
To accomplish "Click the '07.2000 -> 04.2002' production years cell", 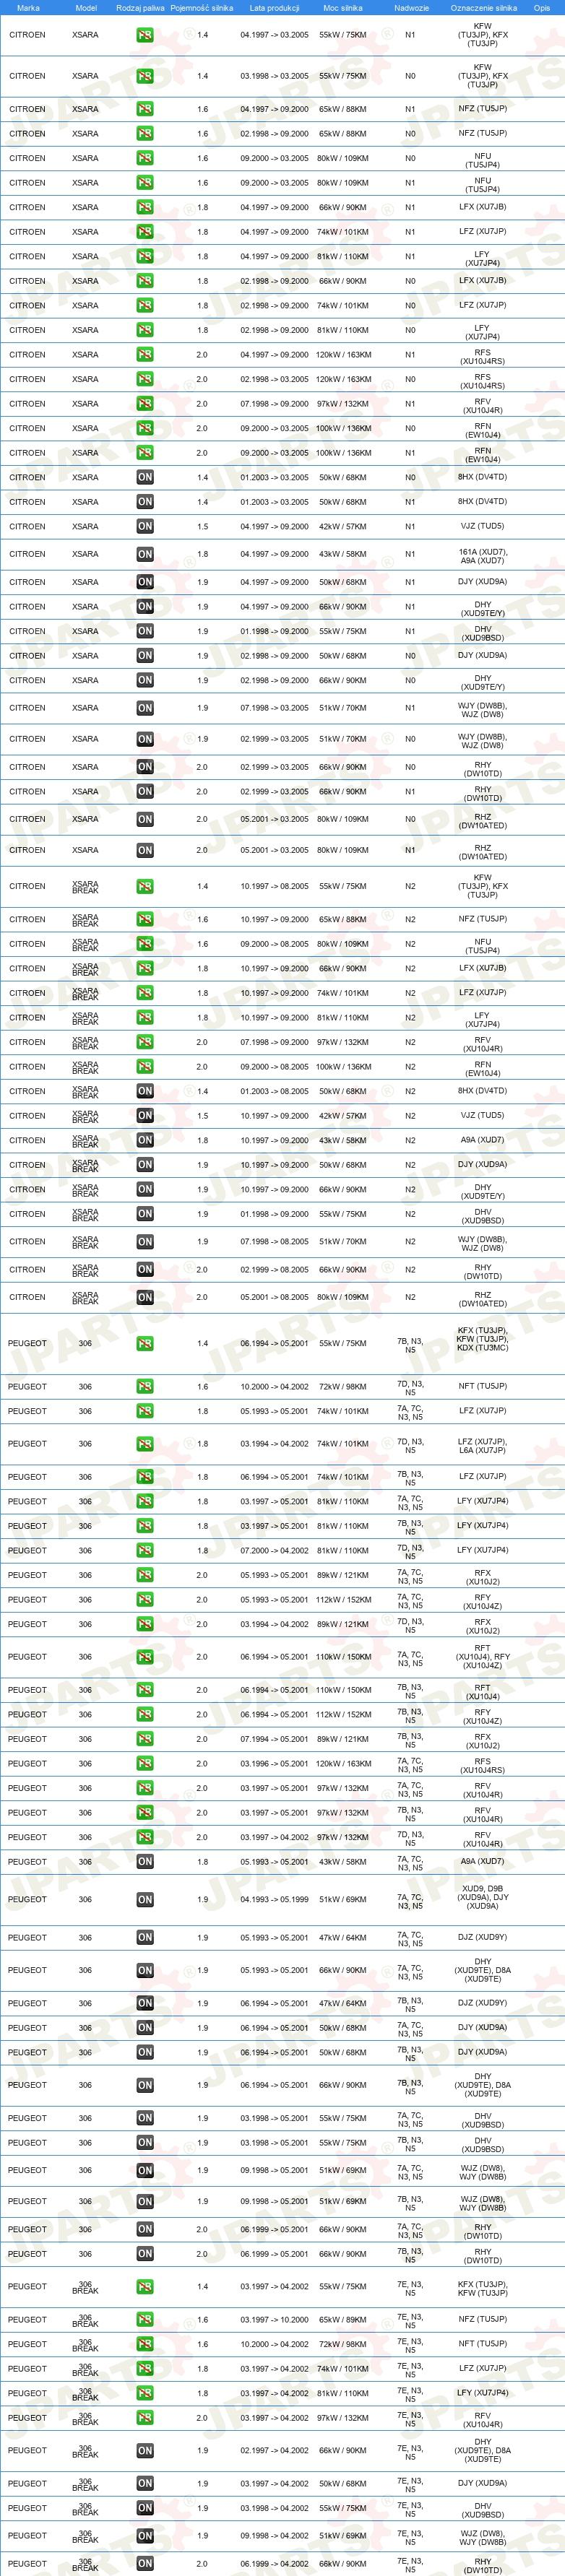I will coord(274,1551).
